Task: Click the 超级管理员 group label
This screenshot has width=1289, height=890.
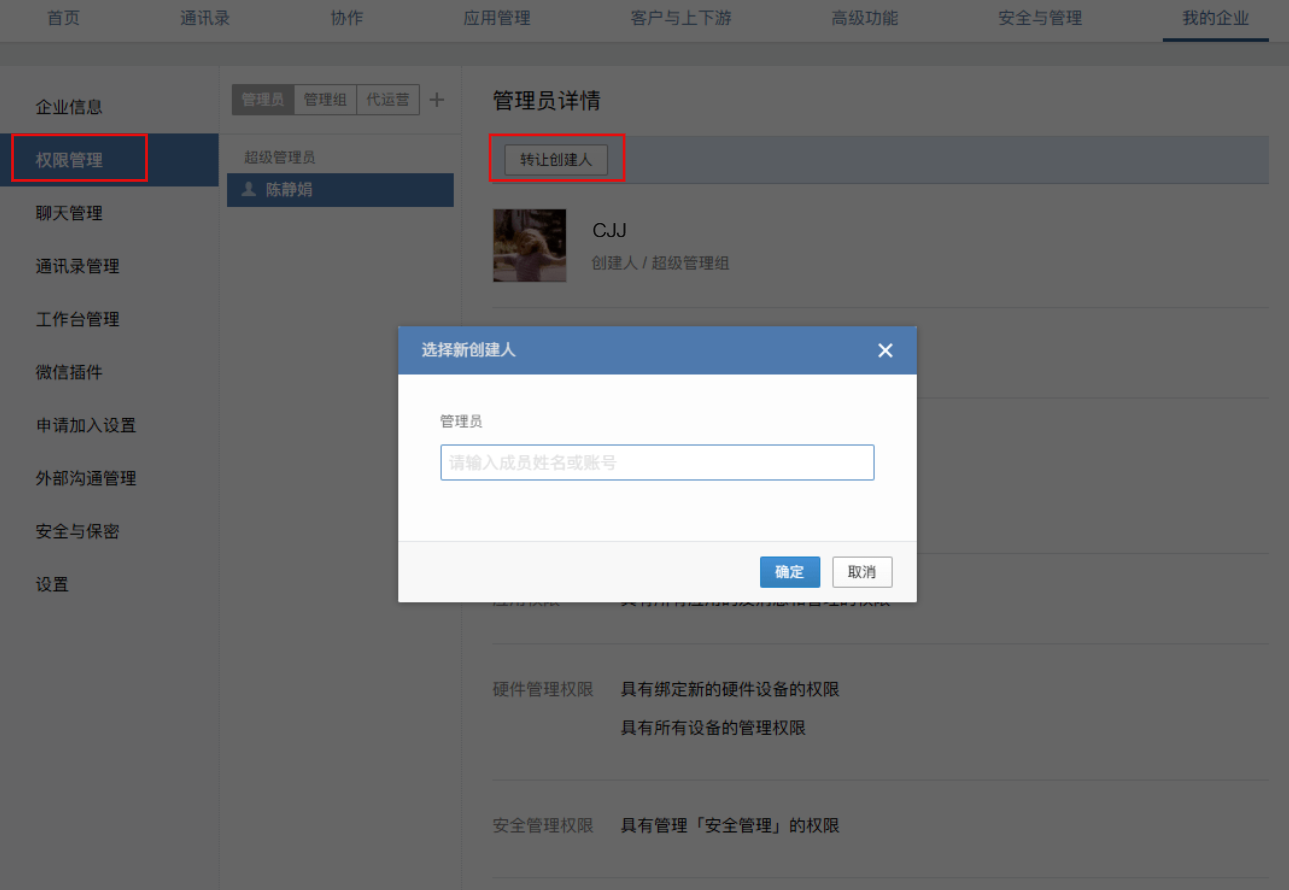Action: click(x=280, y=157)
